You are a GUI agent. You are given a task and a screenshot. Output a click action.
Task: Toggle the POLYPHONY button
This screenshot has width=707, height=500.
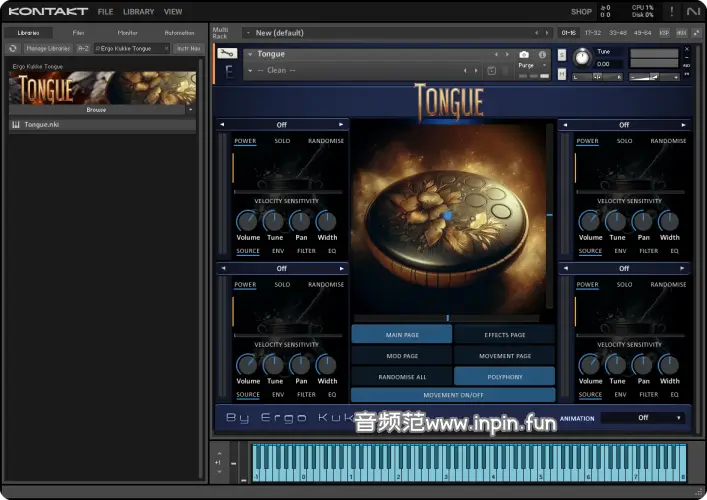pyautogui.click(x=505, y=376)
